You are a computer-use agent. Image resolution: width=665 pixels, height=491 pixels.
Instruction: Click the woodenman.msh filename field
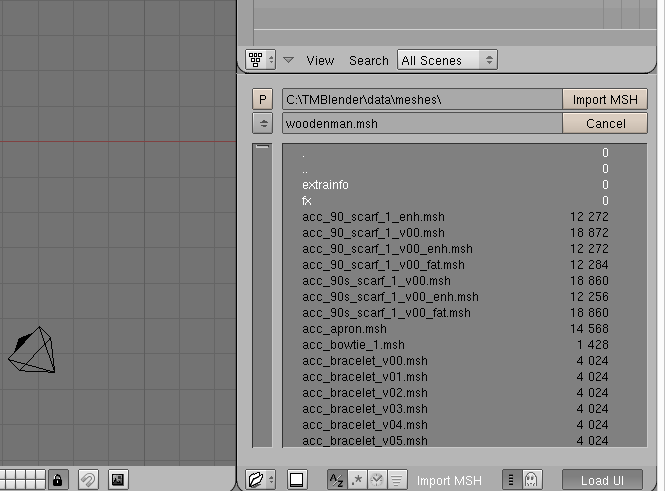point(422,123)
